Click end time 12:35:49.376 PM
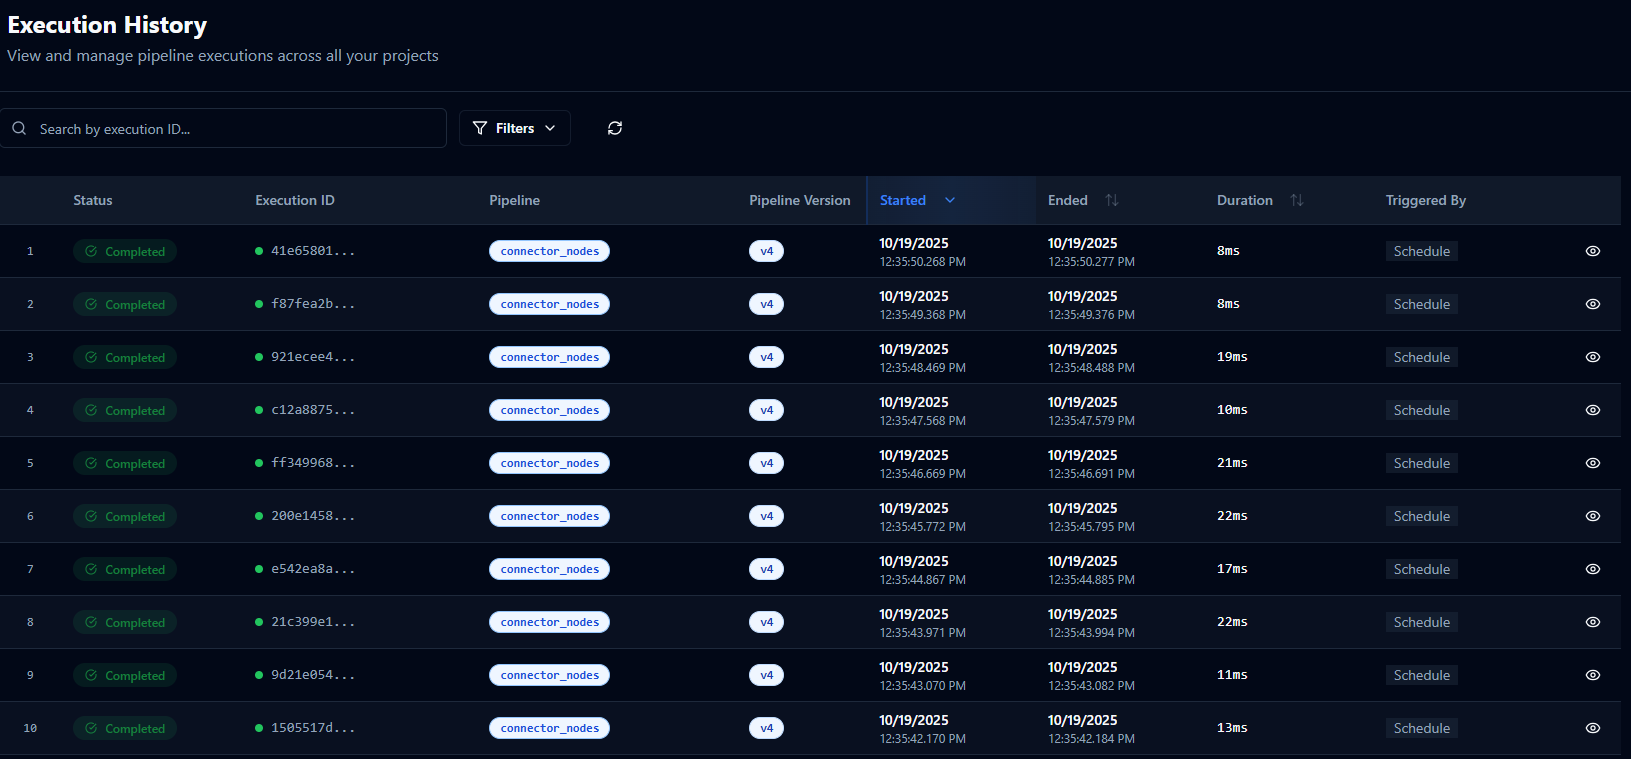 click(x=1091, y=315)
